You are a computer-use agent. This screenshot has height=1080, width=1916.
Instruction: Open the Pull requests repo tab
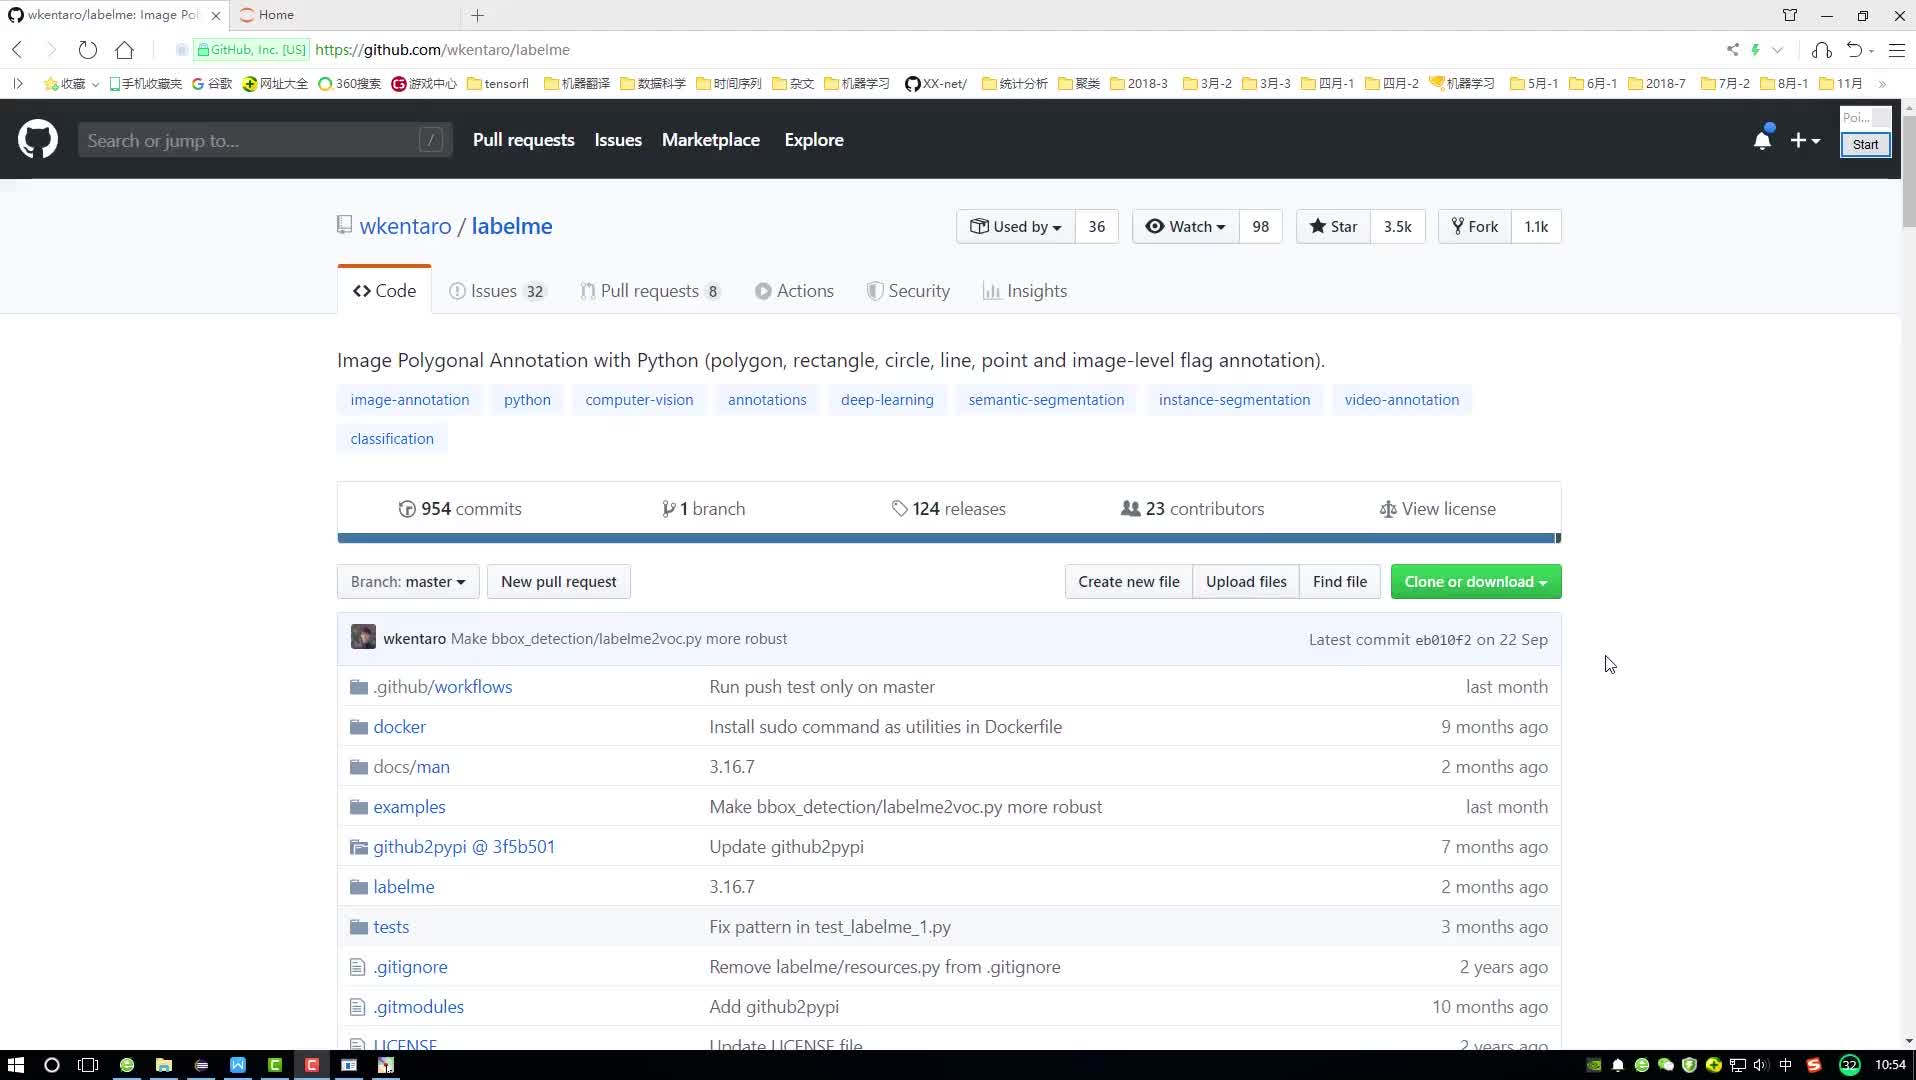650,291
